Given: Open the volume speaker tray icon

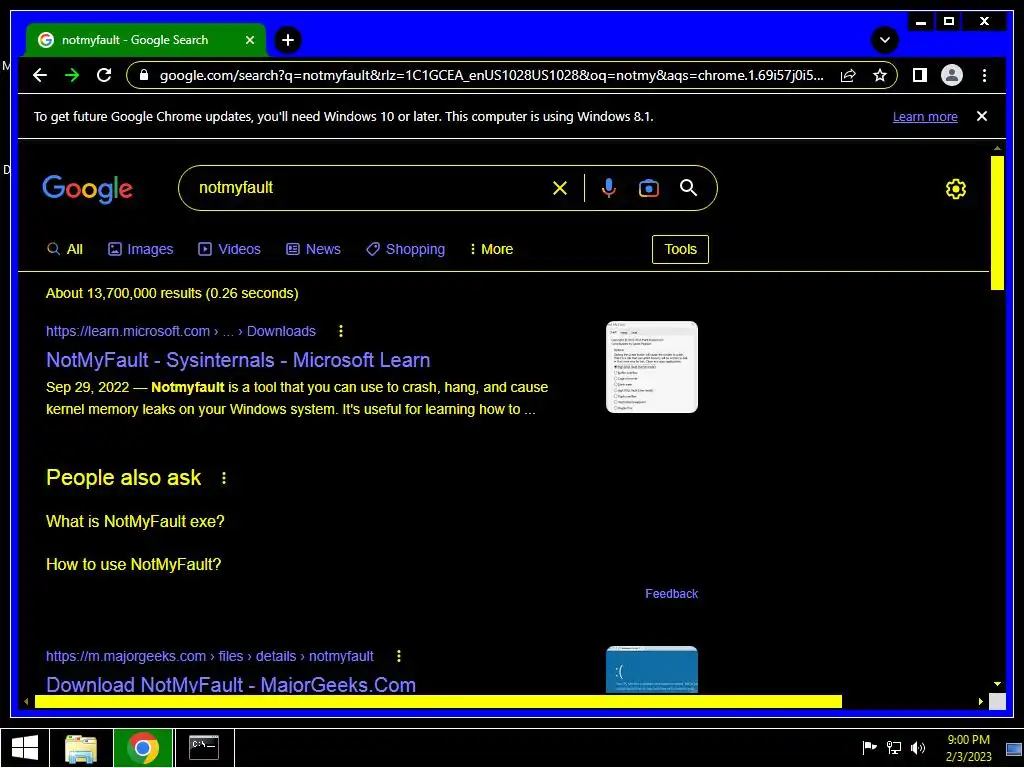Looking at the screenshot, I should pos(918,748).
